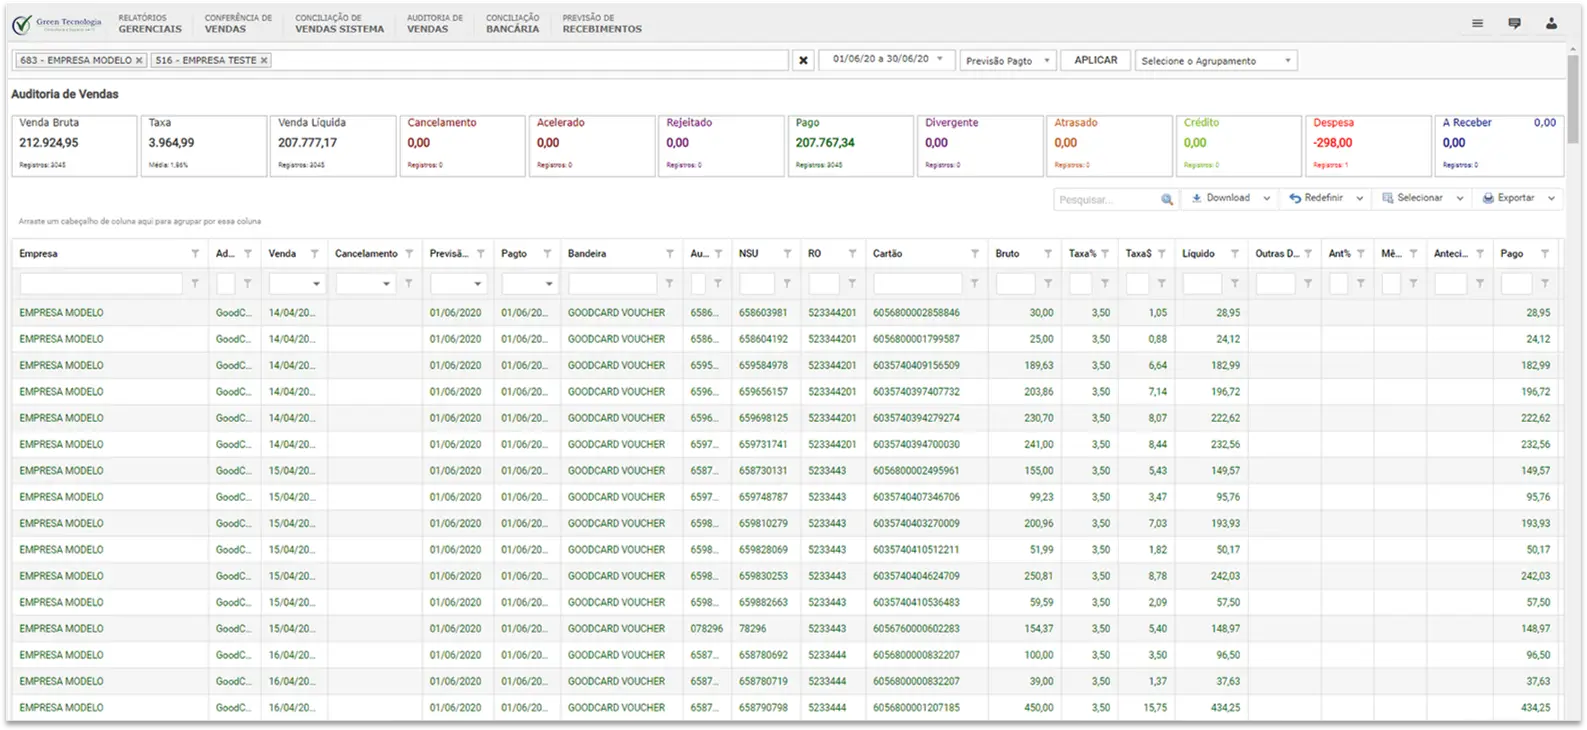
Task: Open filter icon on Líquido column header
Action: click(1235, 254)
